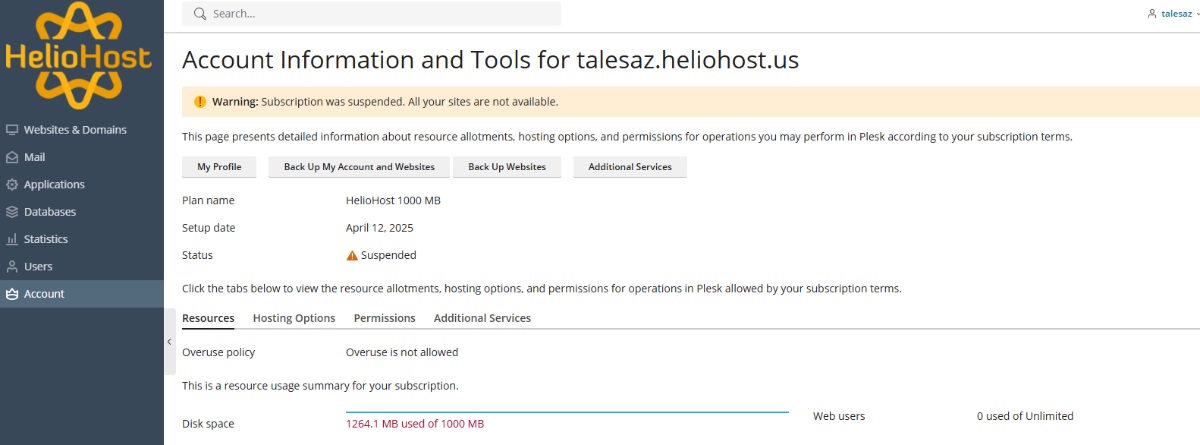1200x445 pixels.
Task: Click the Users person icon
Action: [x=12, y=267]
